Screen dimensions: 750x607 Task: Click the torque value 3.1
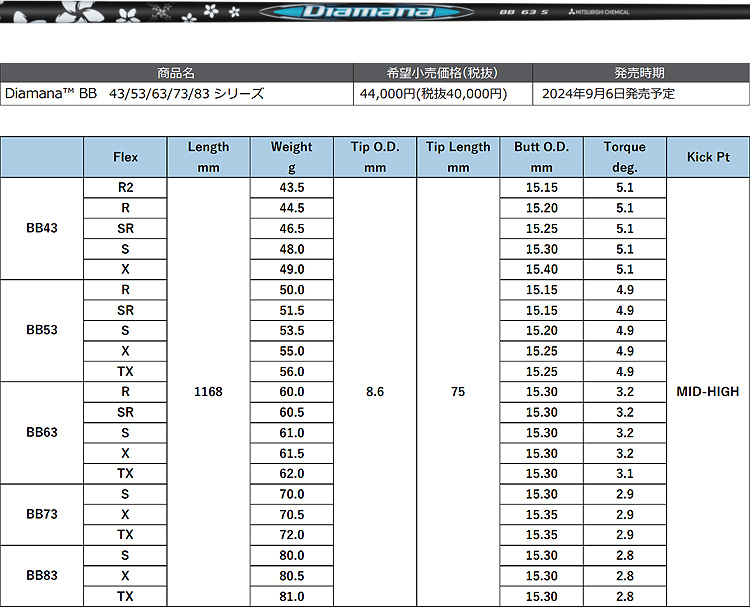(x=625, y=474)
